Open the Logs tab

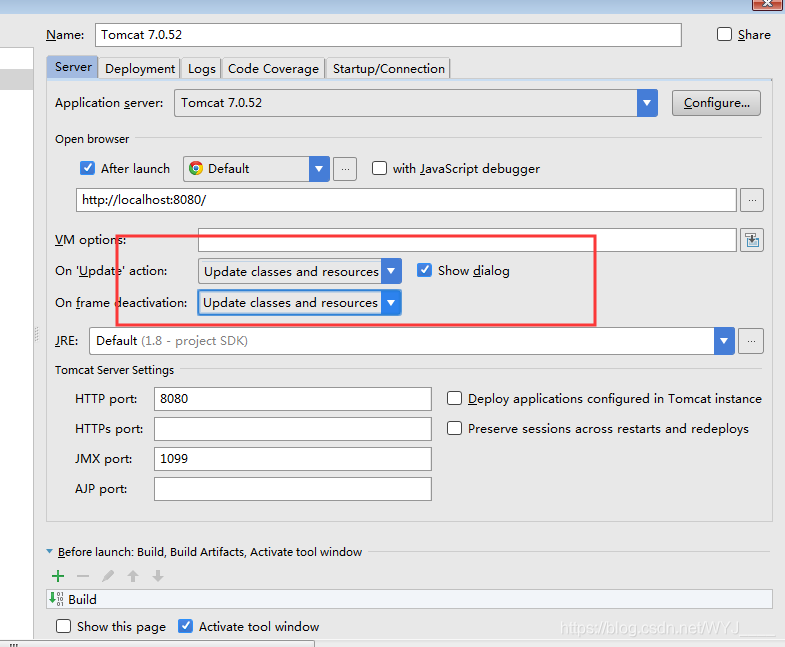[202, 69]
